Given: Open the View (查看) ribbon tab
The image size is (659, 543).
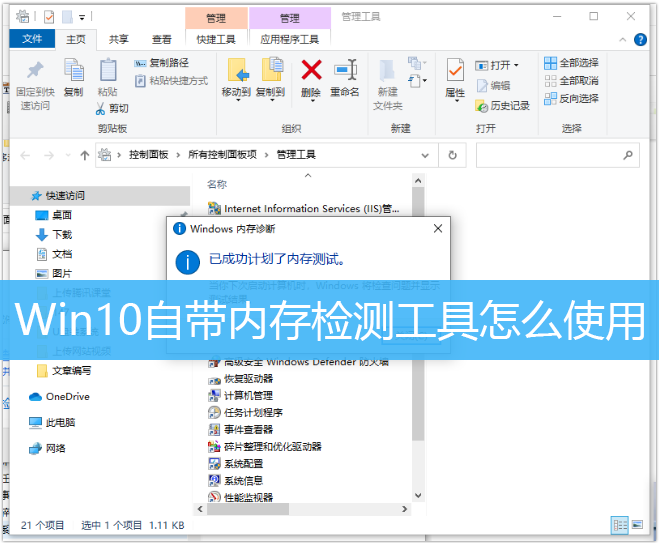Looking at the screenshot, I should tap(161, 39).
